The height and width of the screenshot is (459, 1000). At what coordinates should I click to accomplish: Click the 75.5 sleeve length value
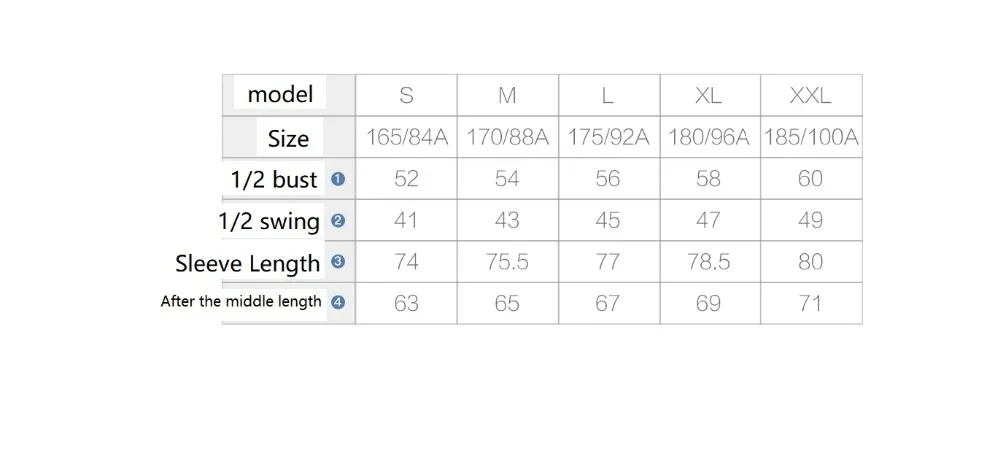(507, 261)
